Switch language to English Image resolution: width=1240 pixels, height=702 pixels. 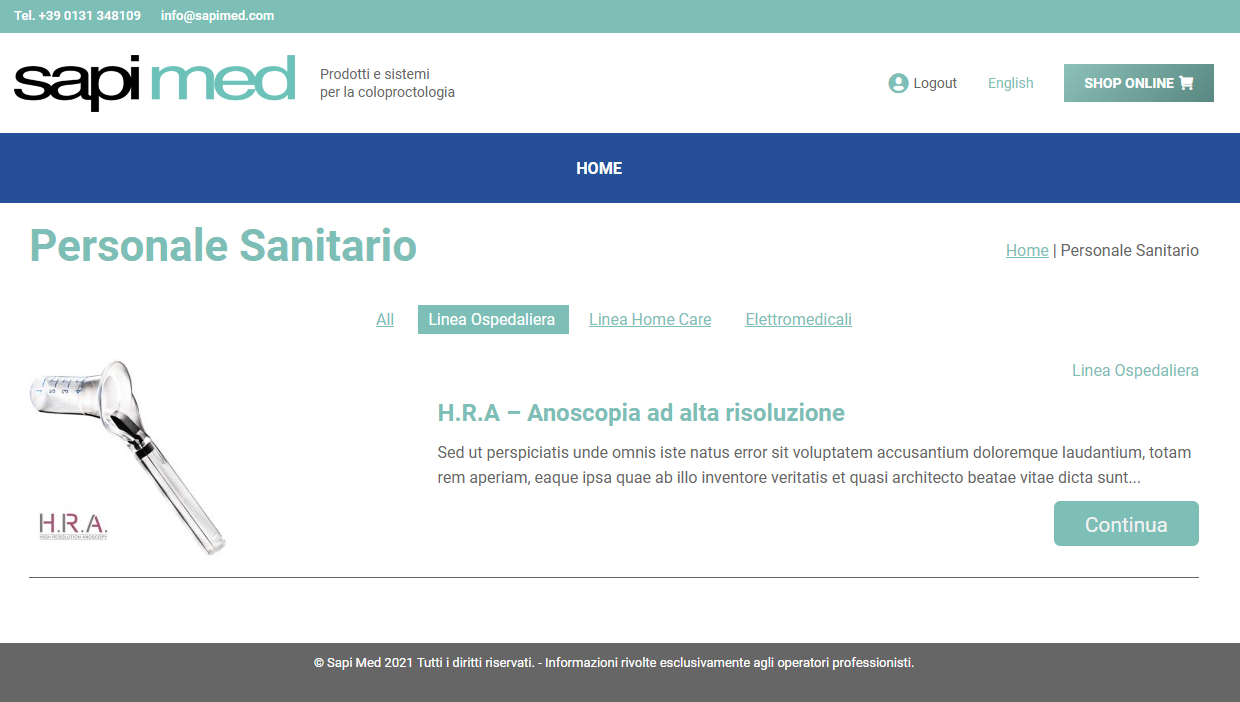click(1011, 83)
